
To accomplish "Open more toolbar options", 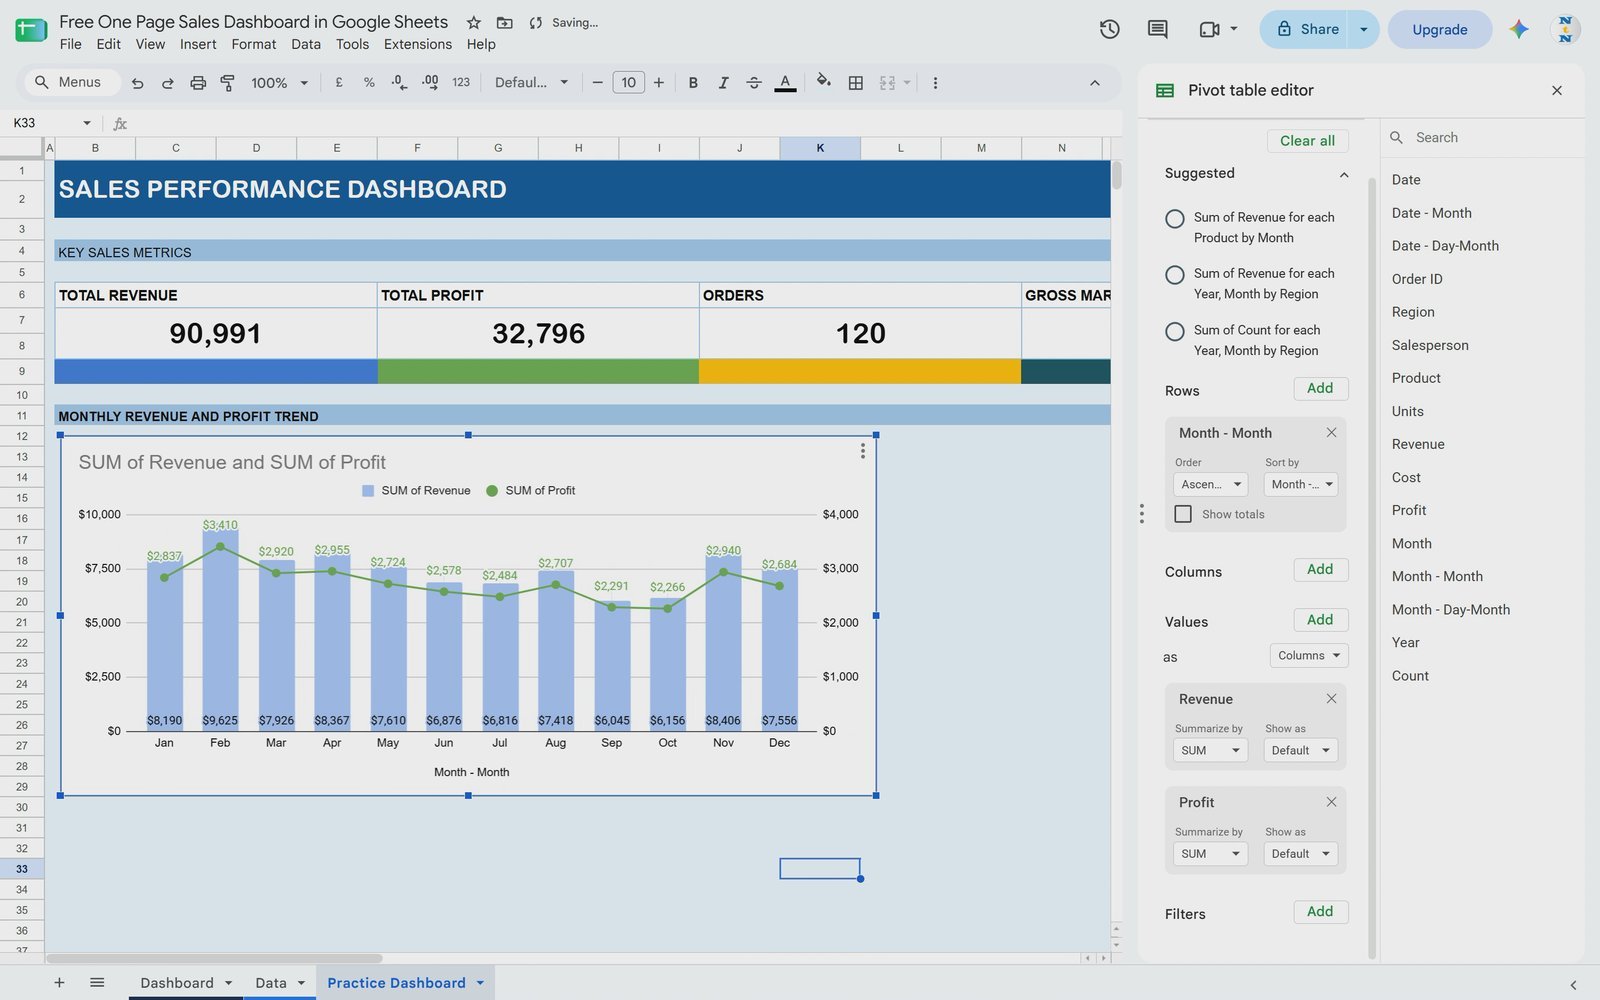I will 935,83.
